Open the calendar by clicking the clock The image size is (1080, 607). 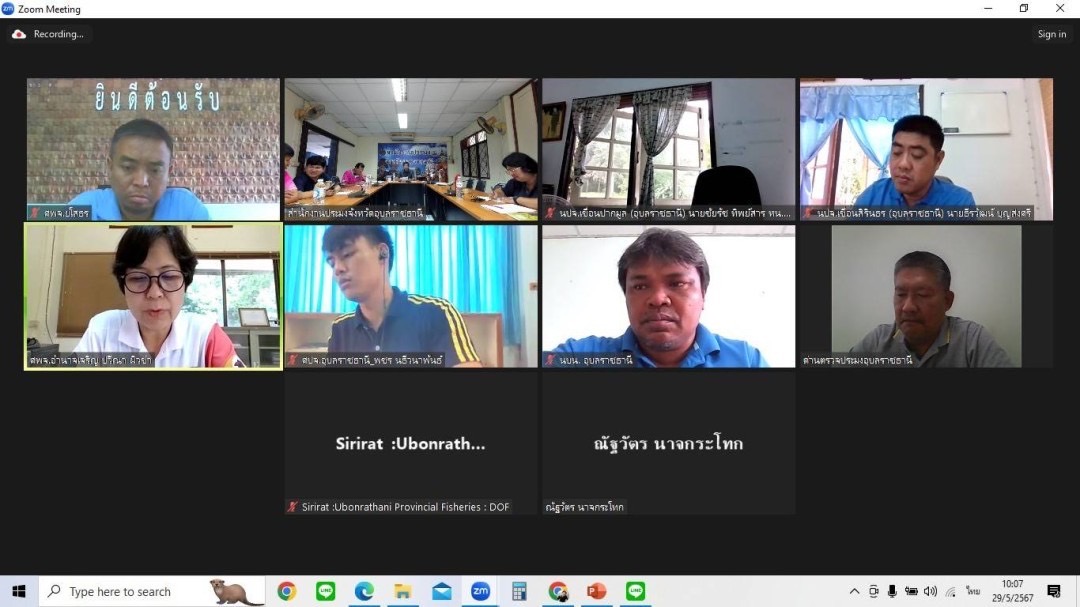point(1010,591)
